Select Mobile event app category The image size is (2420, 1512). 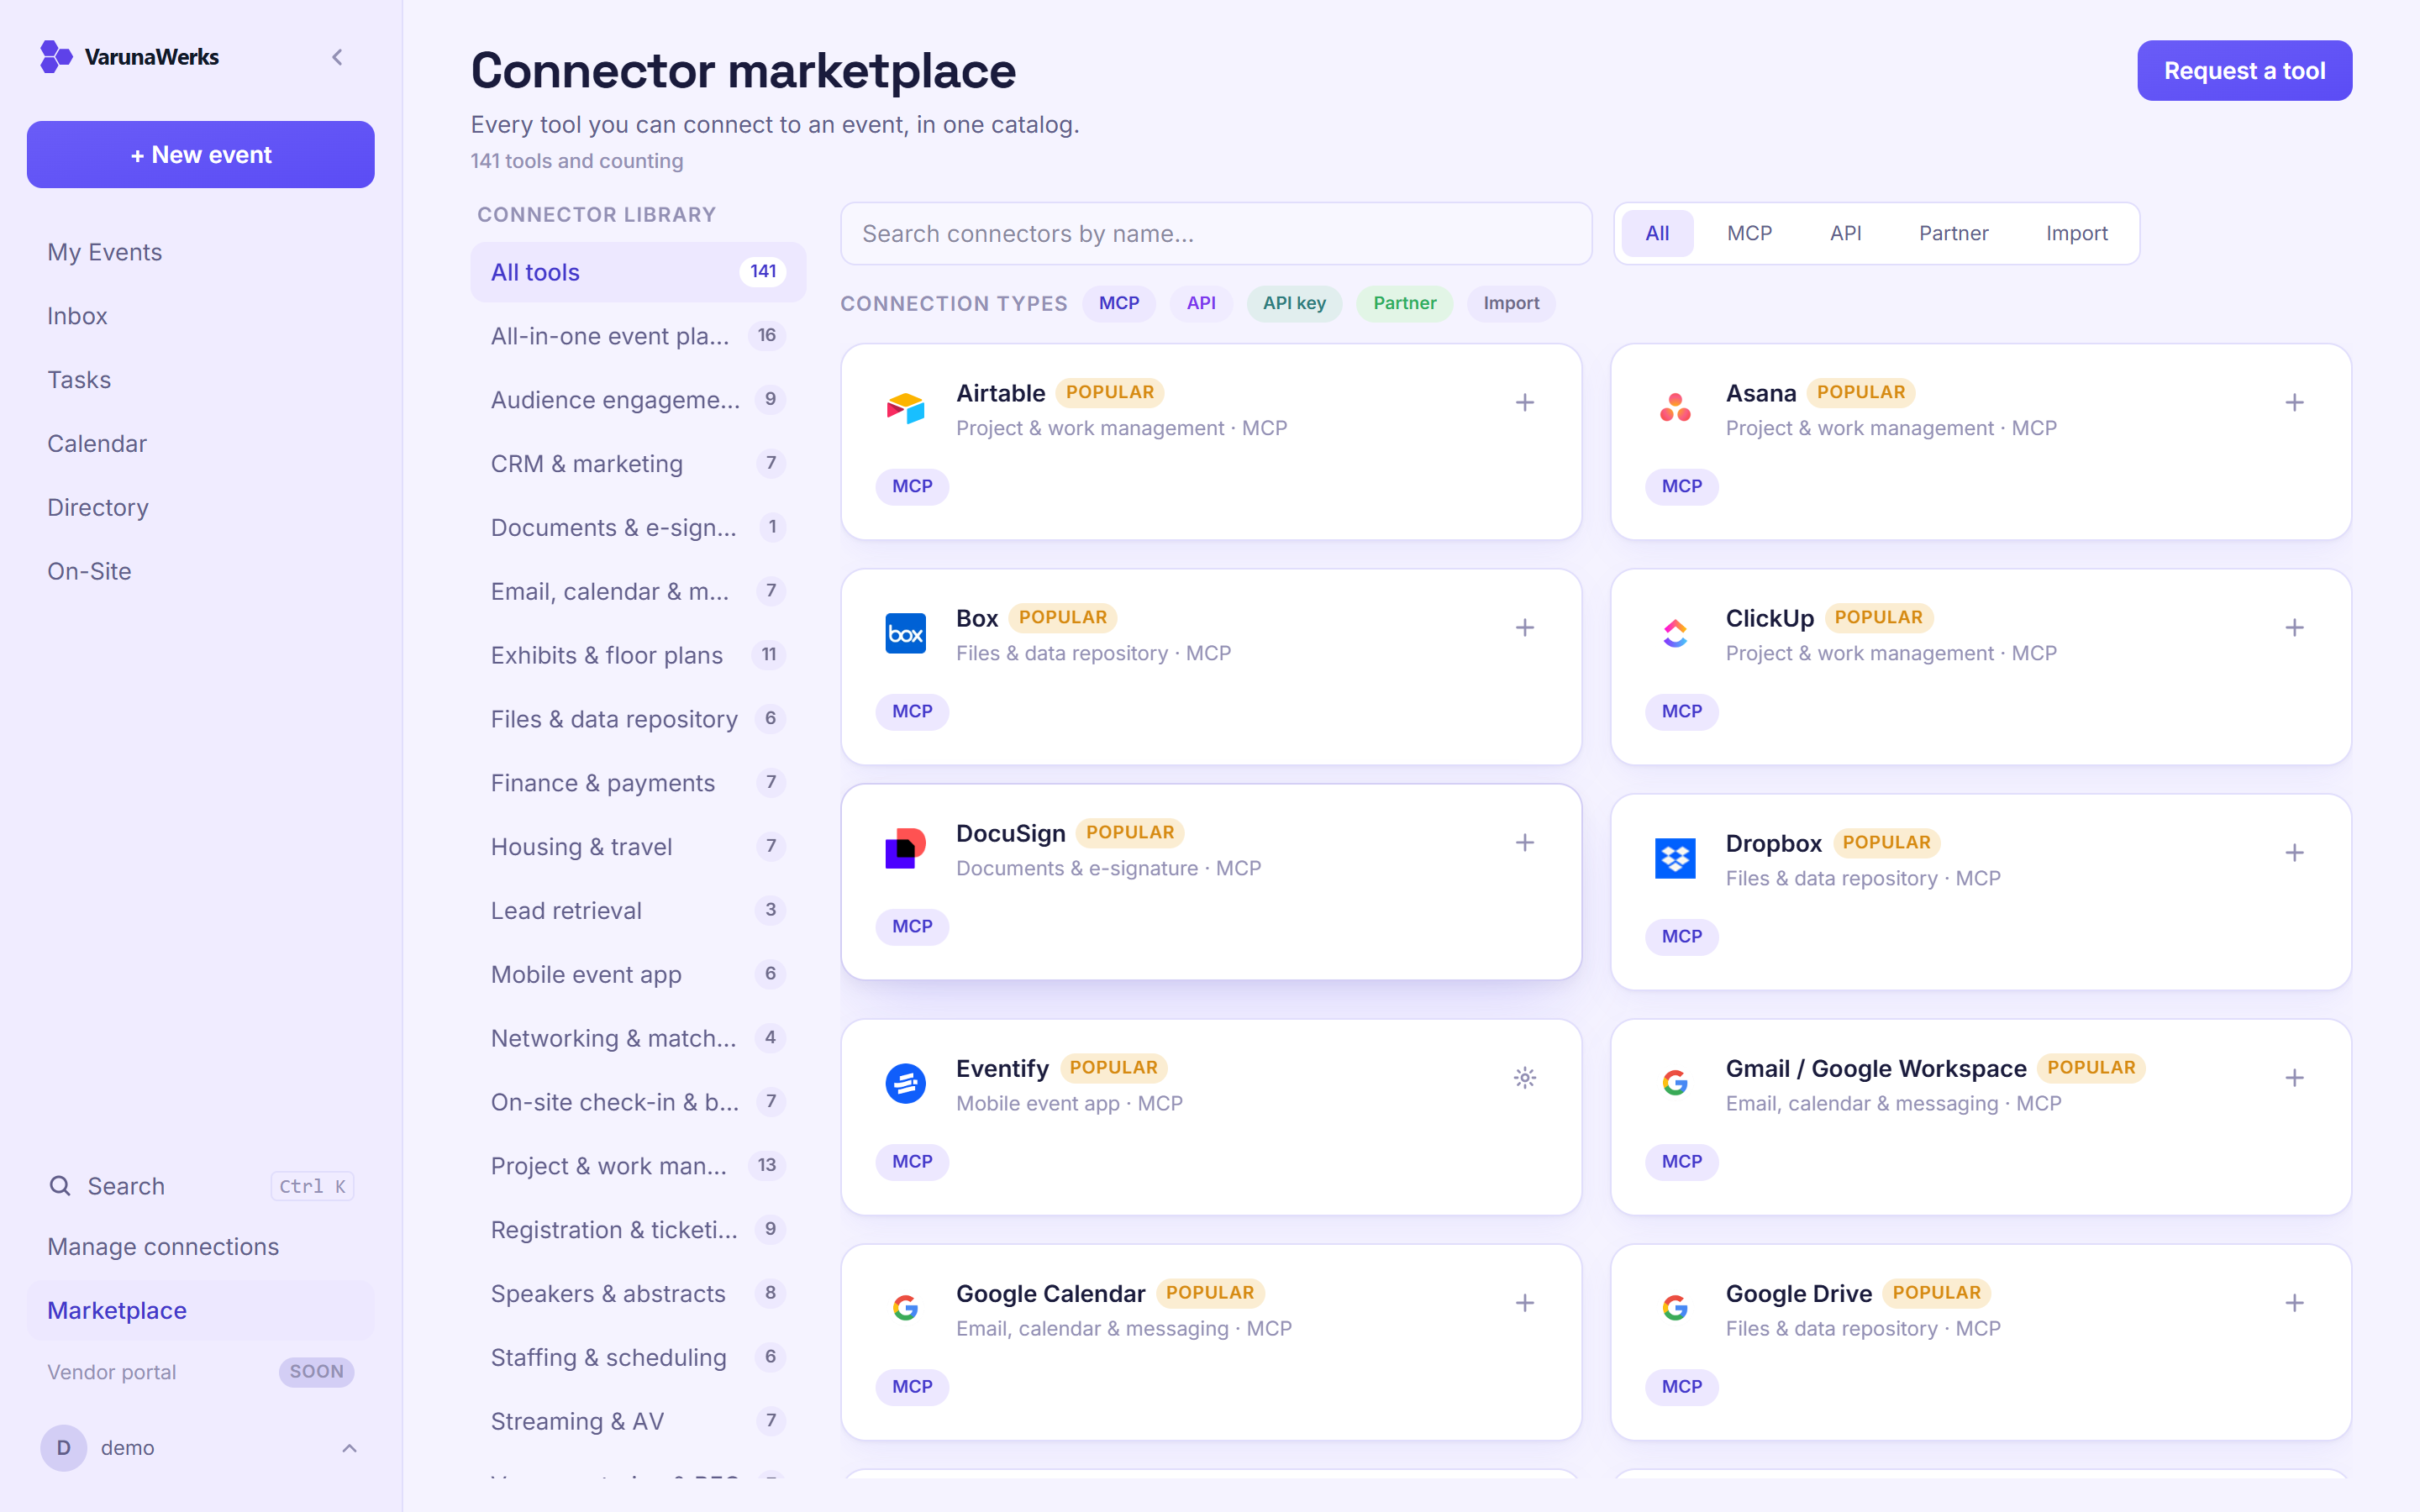638,974
